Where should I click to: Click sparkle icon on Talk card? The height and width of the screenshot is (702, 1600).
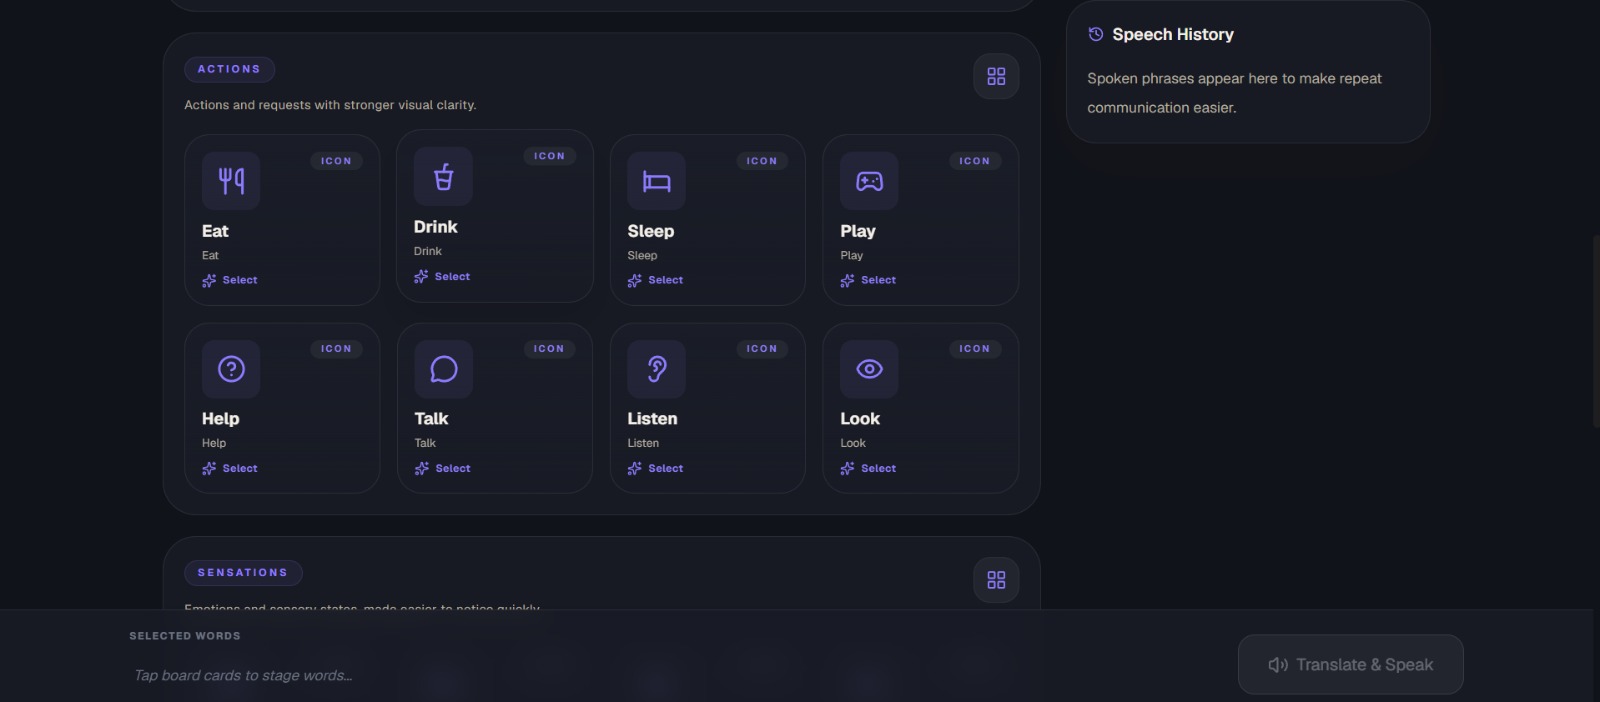point(422,469)
